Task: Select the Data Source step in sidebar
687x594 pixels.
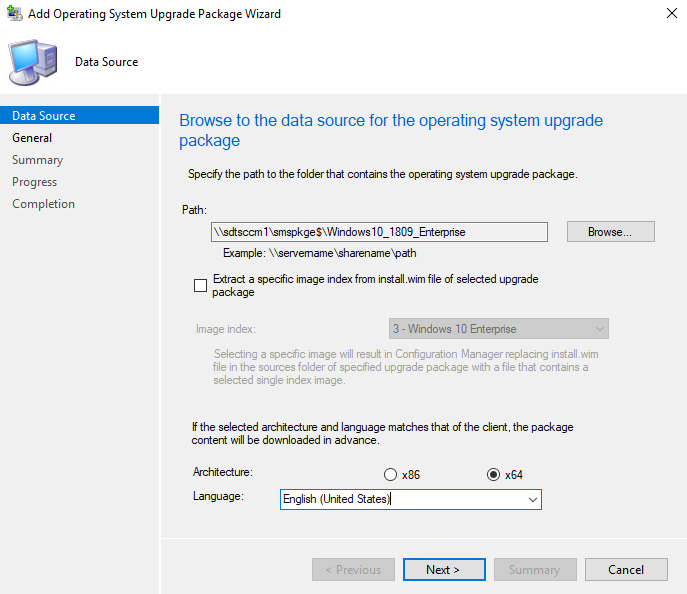Action: 80,115
